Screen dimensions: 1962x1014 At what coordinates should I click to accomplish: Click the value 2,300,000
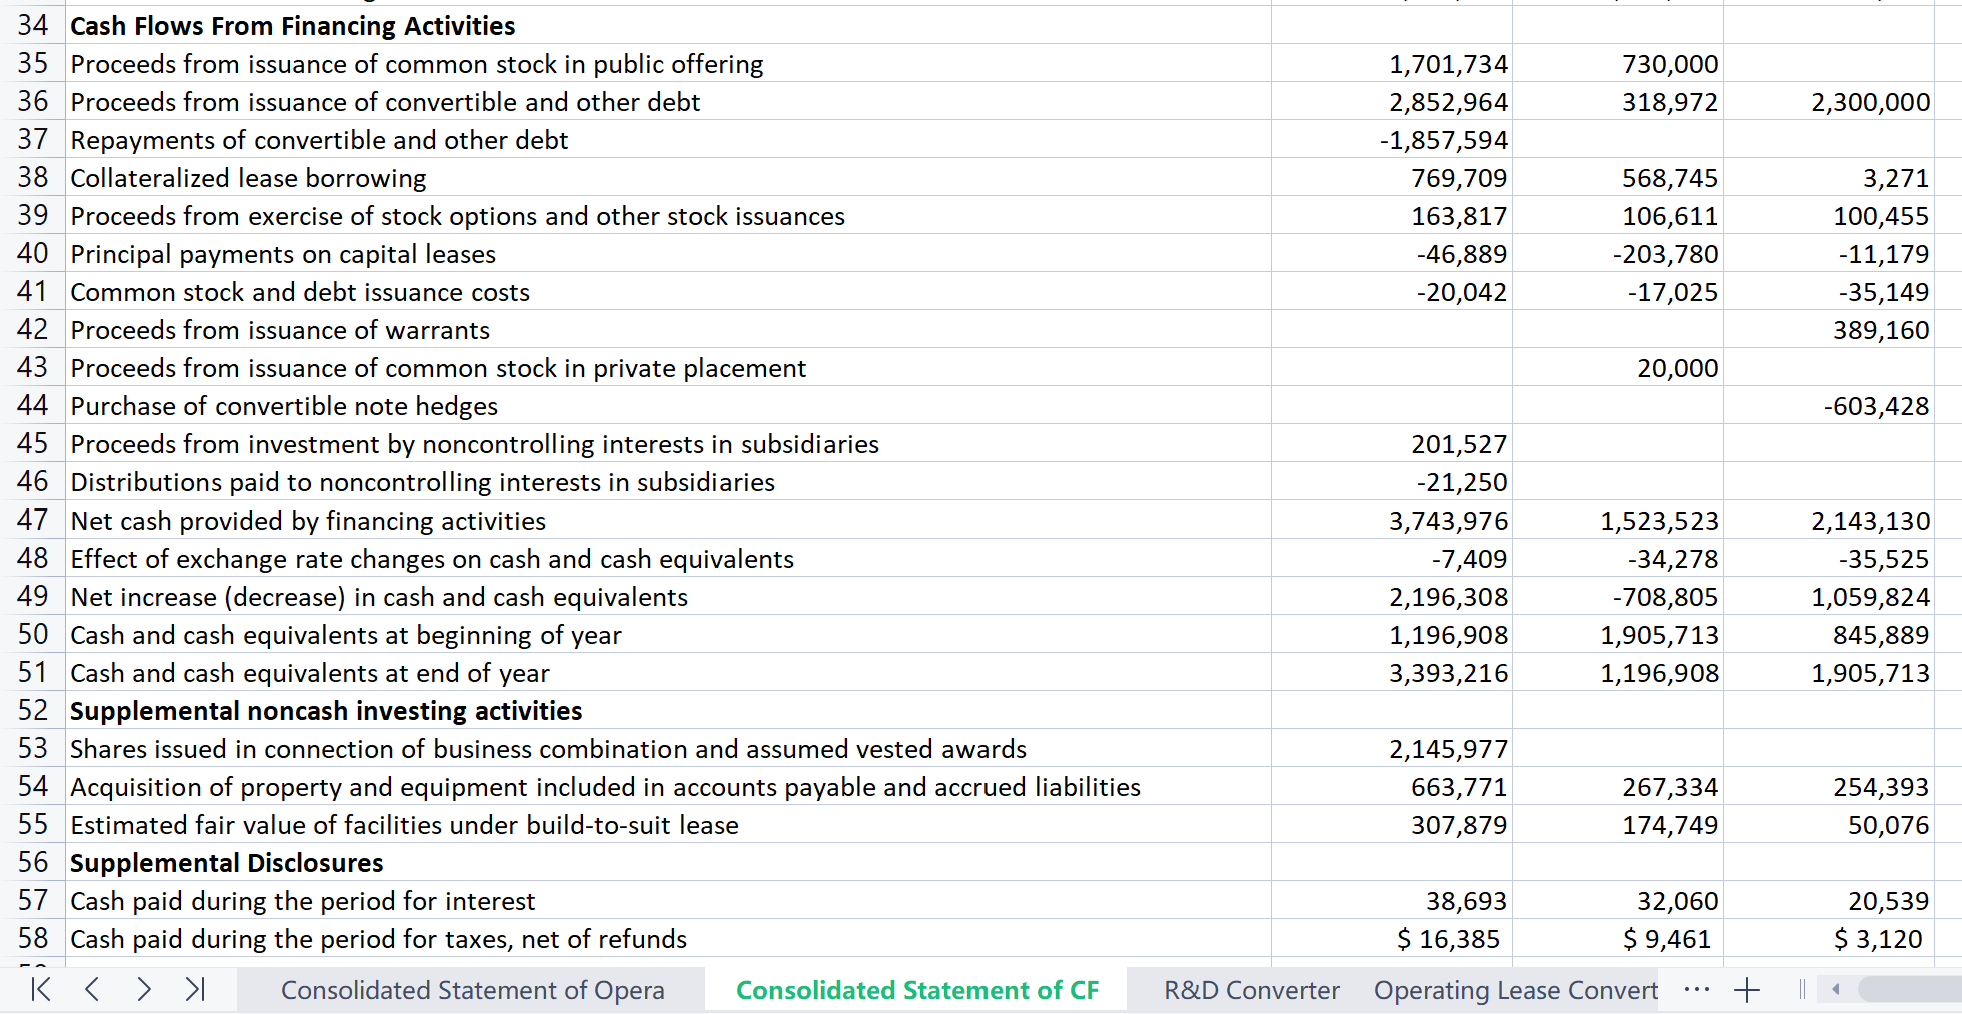point(1870,102)
